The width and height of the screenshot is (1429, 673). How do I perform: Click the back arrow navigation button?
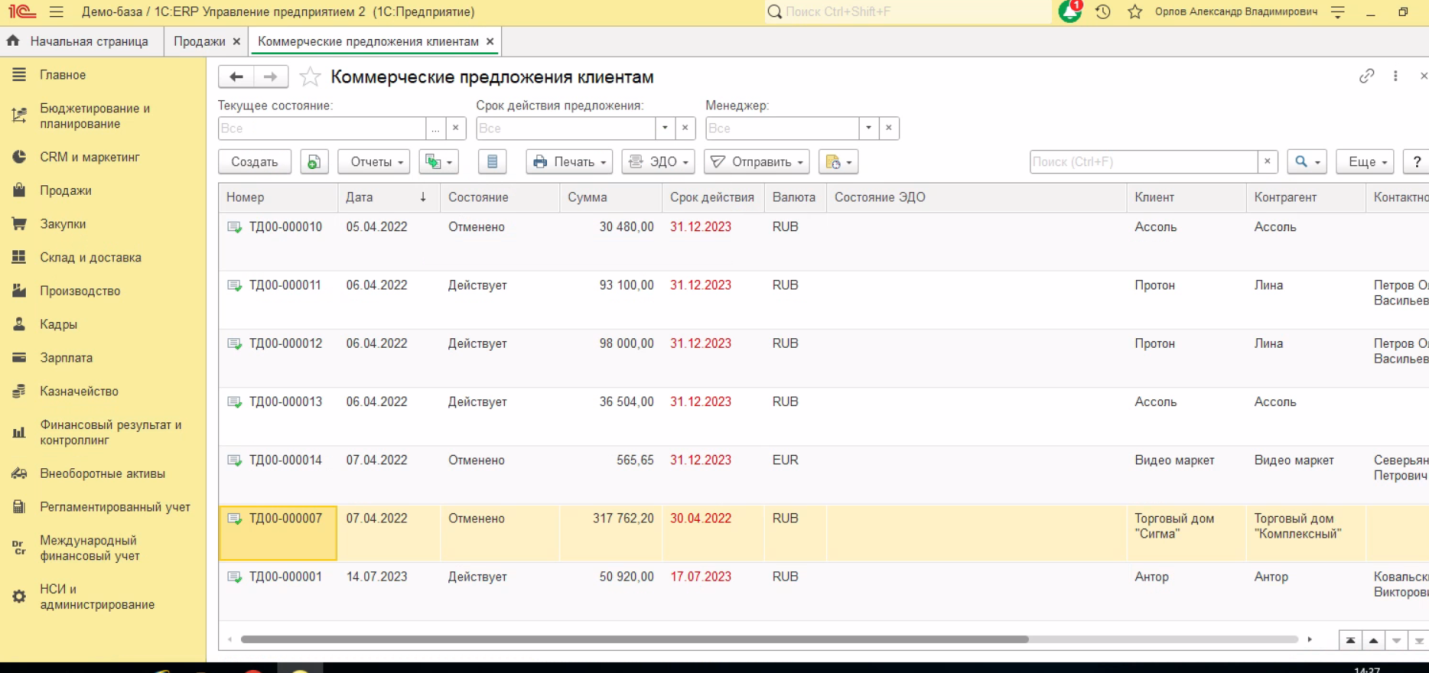(x=236, y=77)
